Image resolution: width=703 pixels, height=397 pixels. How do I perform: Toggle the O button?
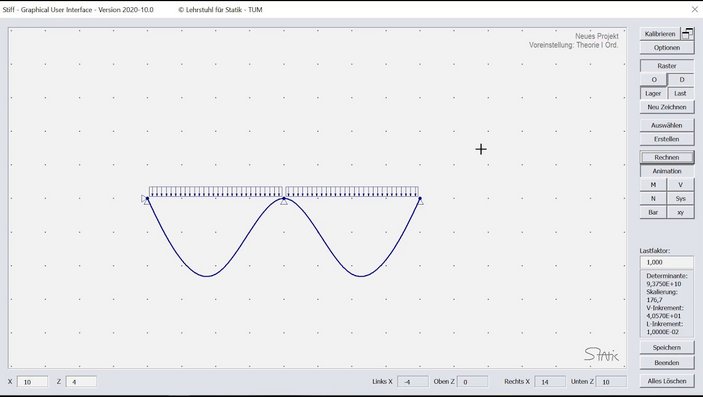click(654, 80)
